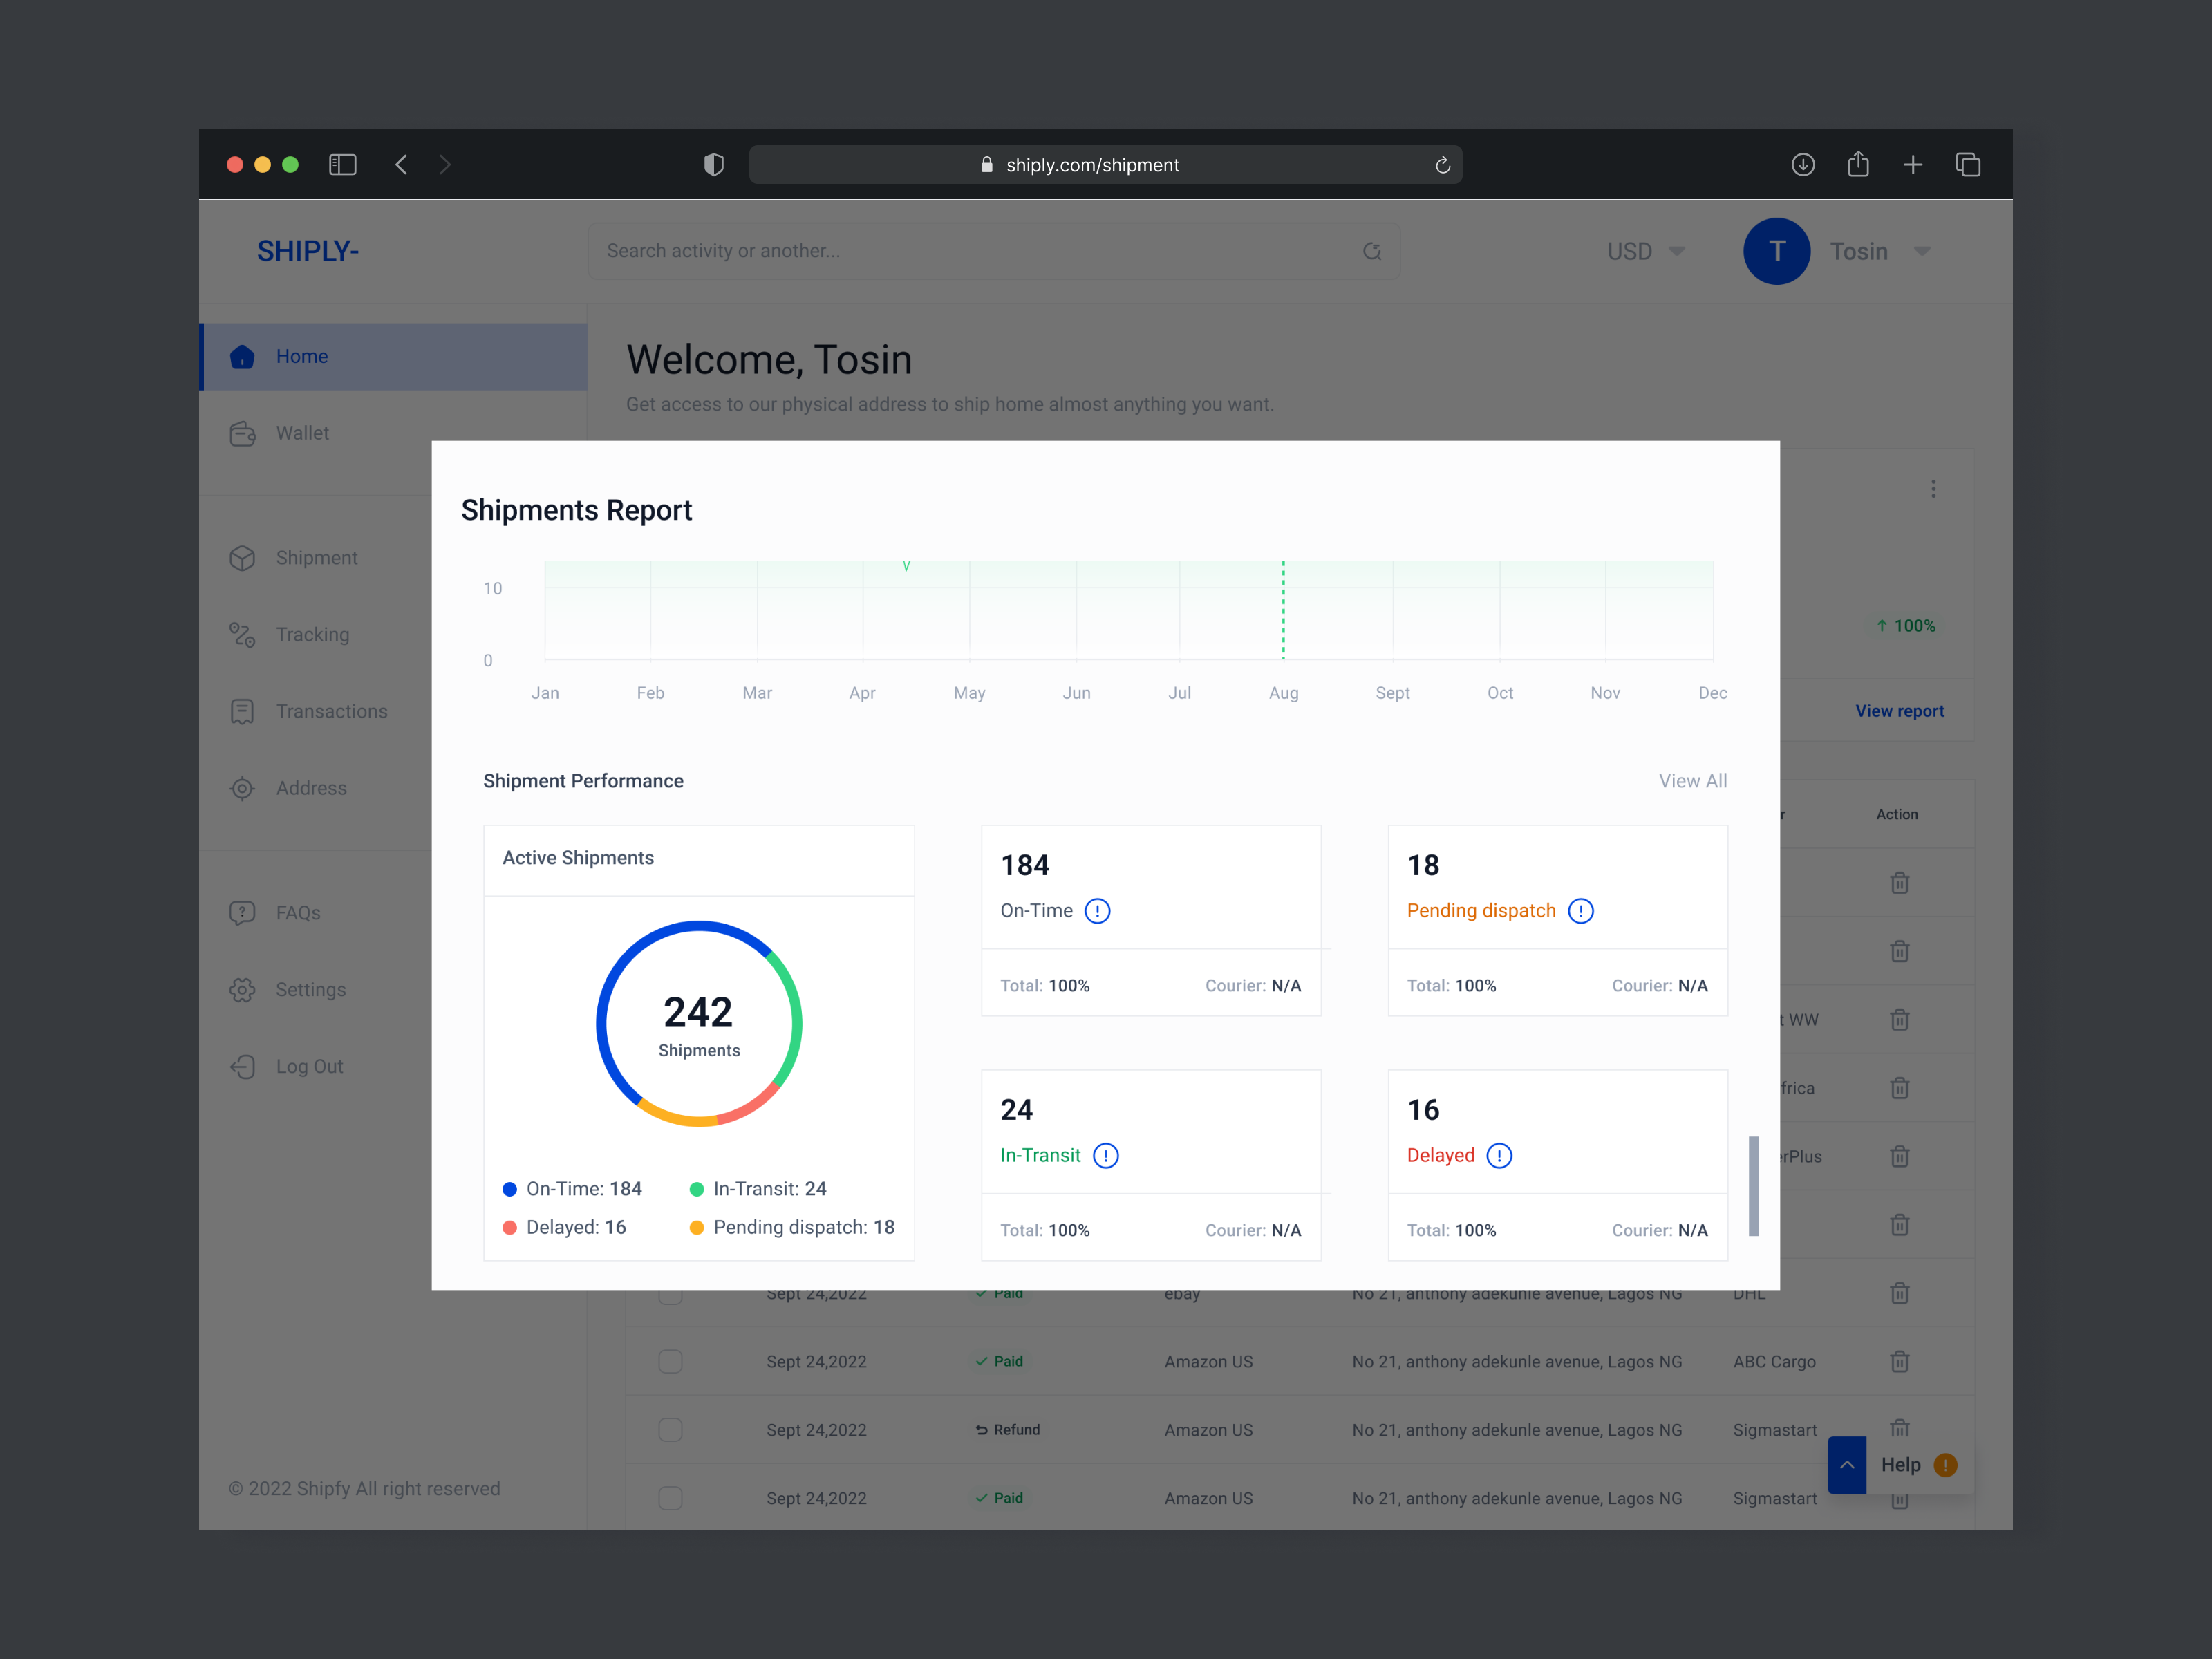Select the Shipment box icon in sidebar
The height and width of the screenshot is (1659, 2212).
[243, 558]
